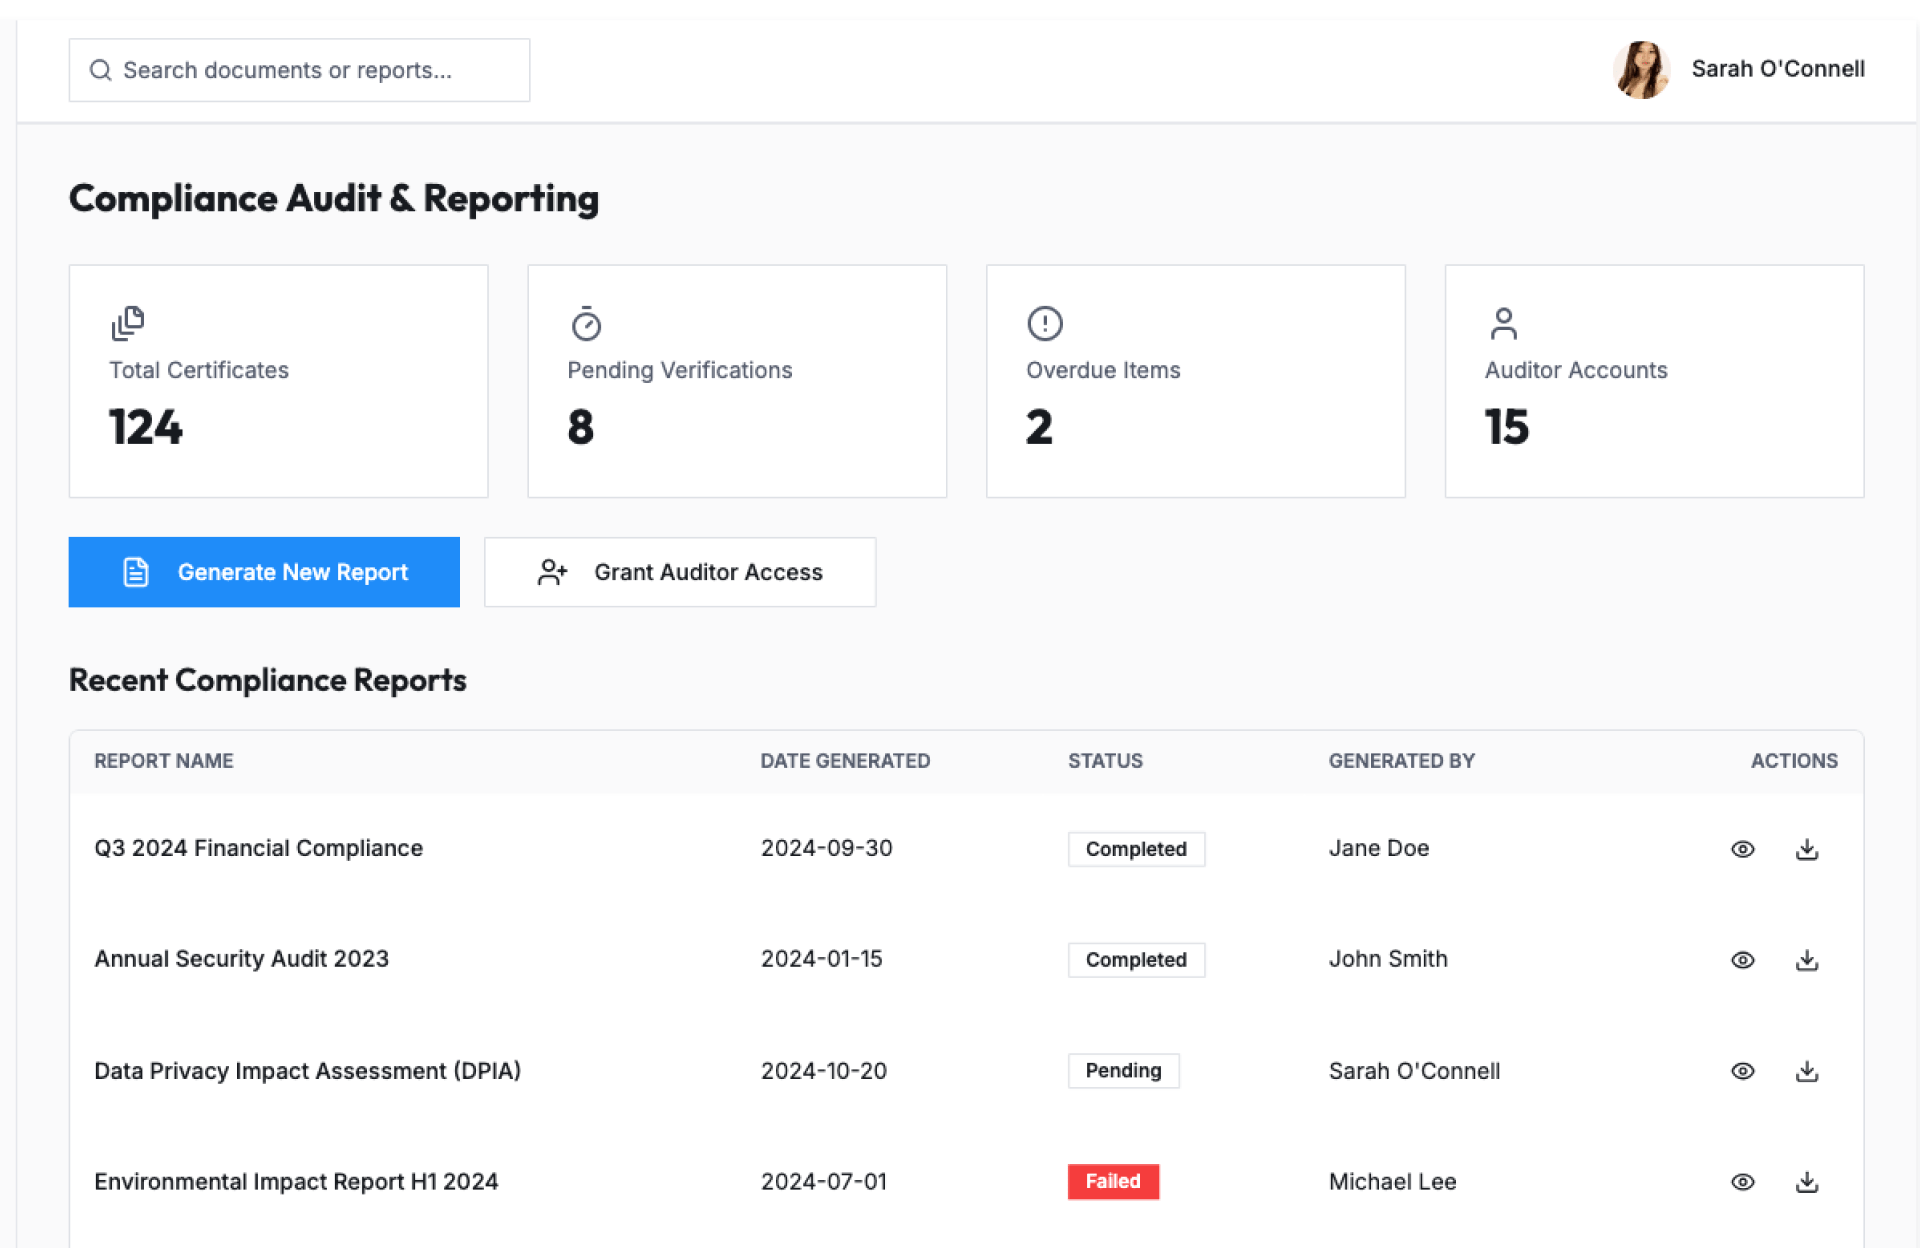The width and height of the screenshot is (1920, 1248).
Task: Click the Pending status badge
Action: pyautogui.click(x=1123, y=1071)
